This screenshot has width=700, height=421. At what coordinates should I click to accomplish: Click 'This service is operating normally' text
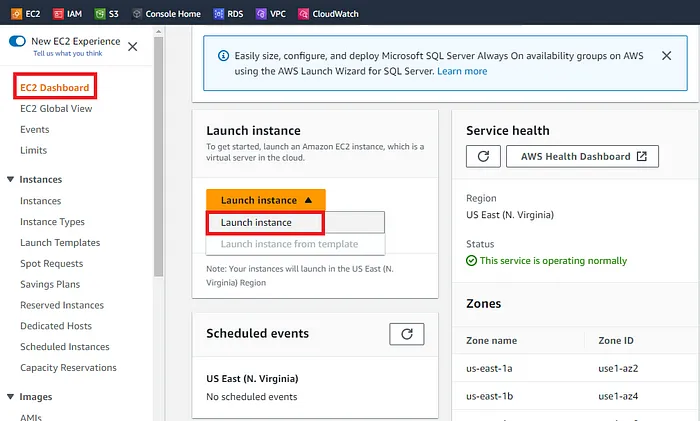point(553,261)
